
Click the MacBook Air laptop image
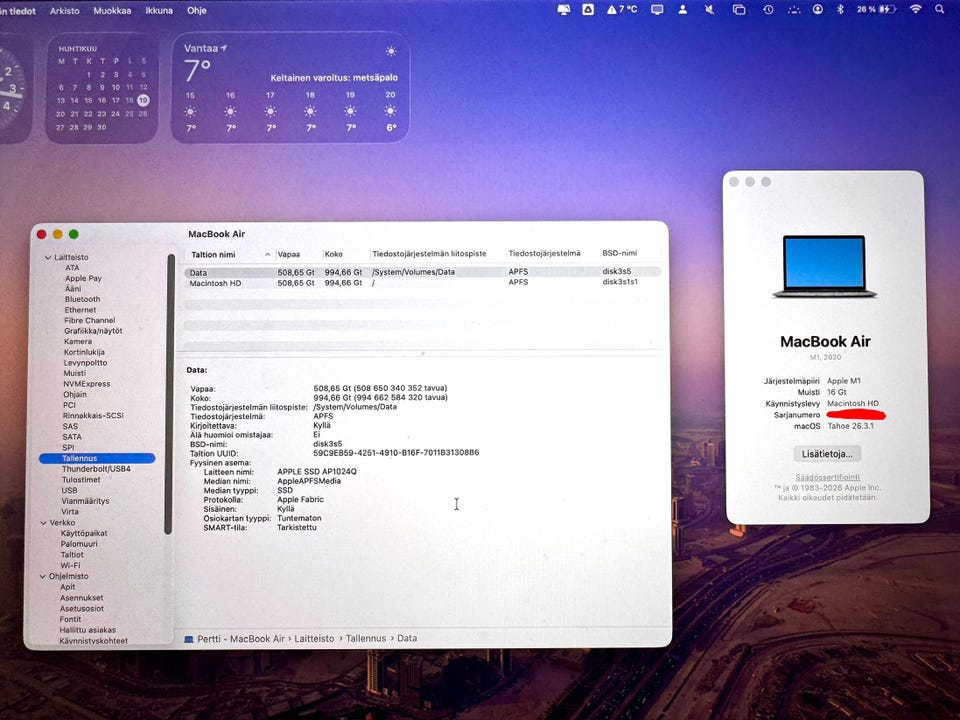tap(825, 266)
